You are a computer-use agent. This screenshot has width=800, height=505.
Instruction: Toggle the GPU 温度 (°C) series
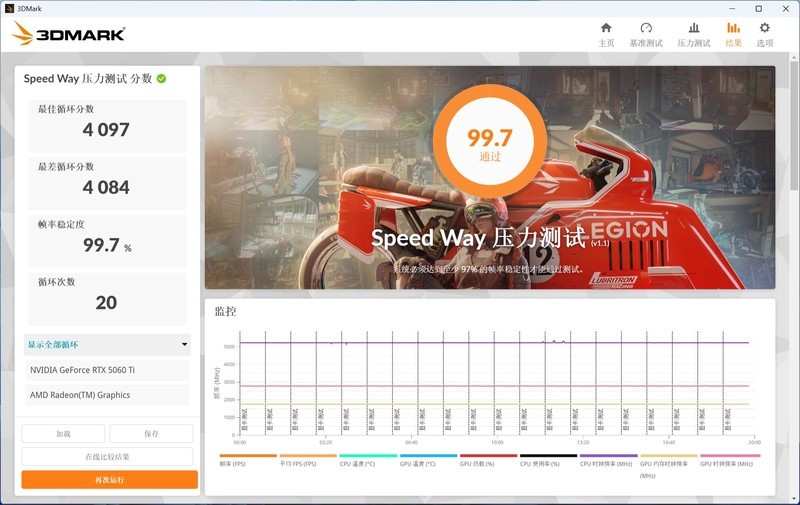tap(428, 461)
